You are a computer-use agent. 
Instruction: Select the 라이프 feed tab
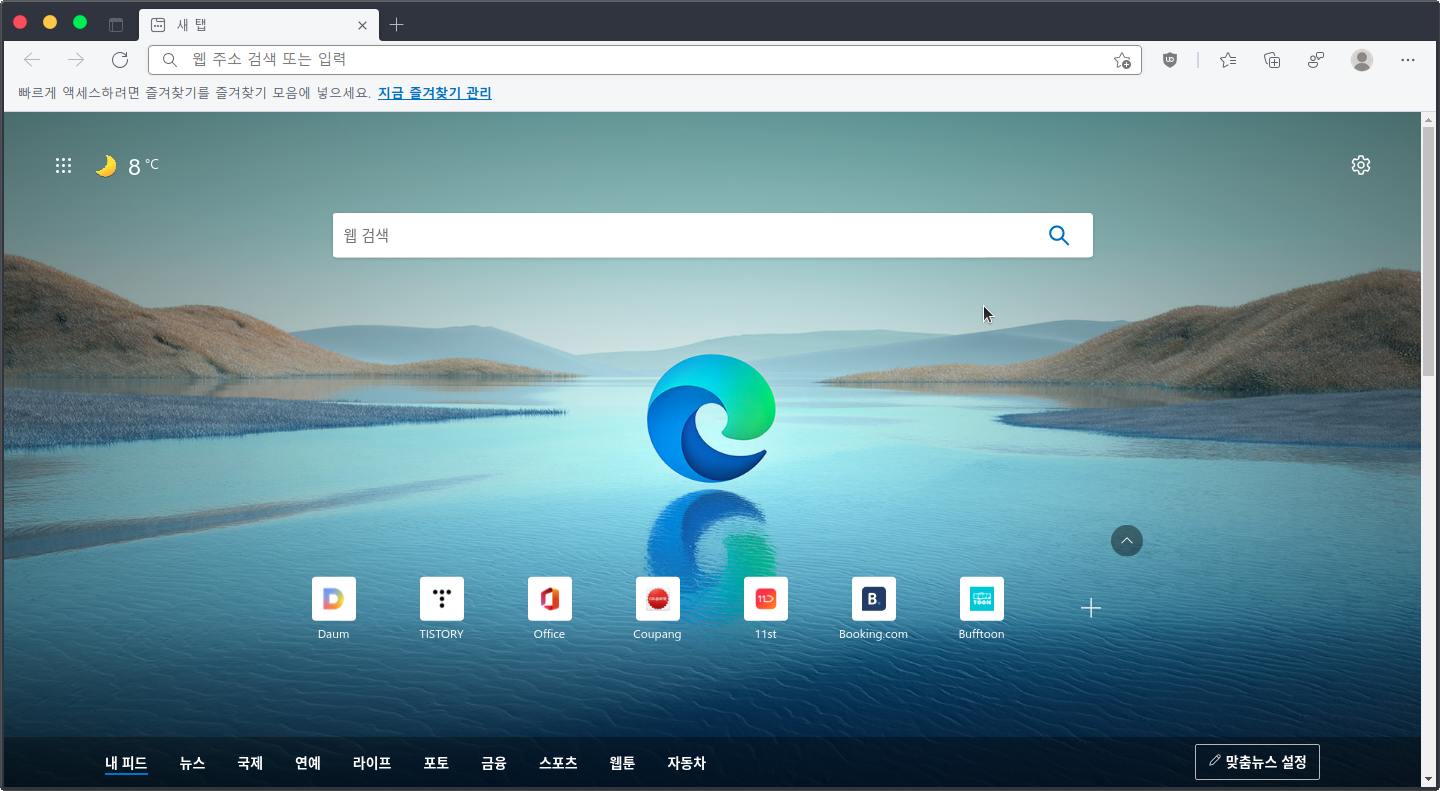(372, 763)
